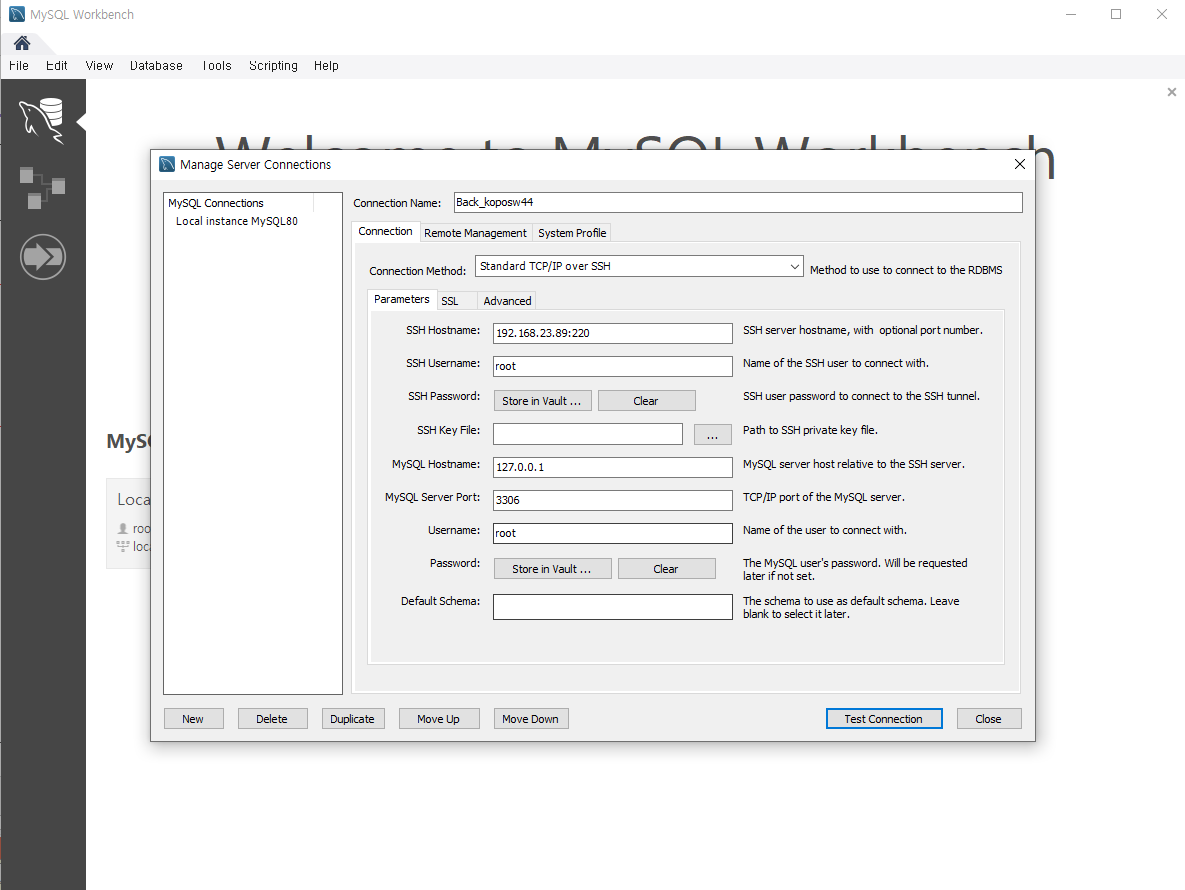Image resolution: width=1185 pixels, height=890 pixels.
Task: Click the Default Schema field
Action: tap(612, 607)
